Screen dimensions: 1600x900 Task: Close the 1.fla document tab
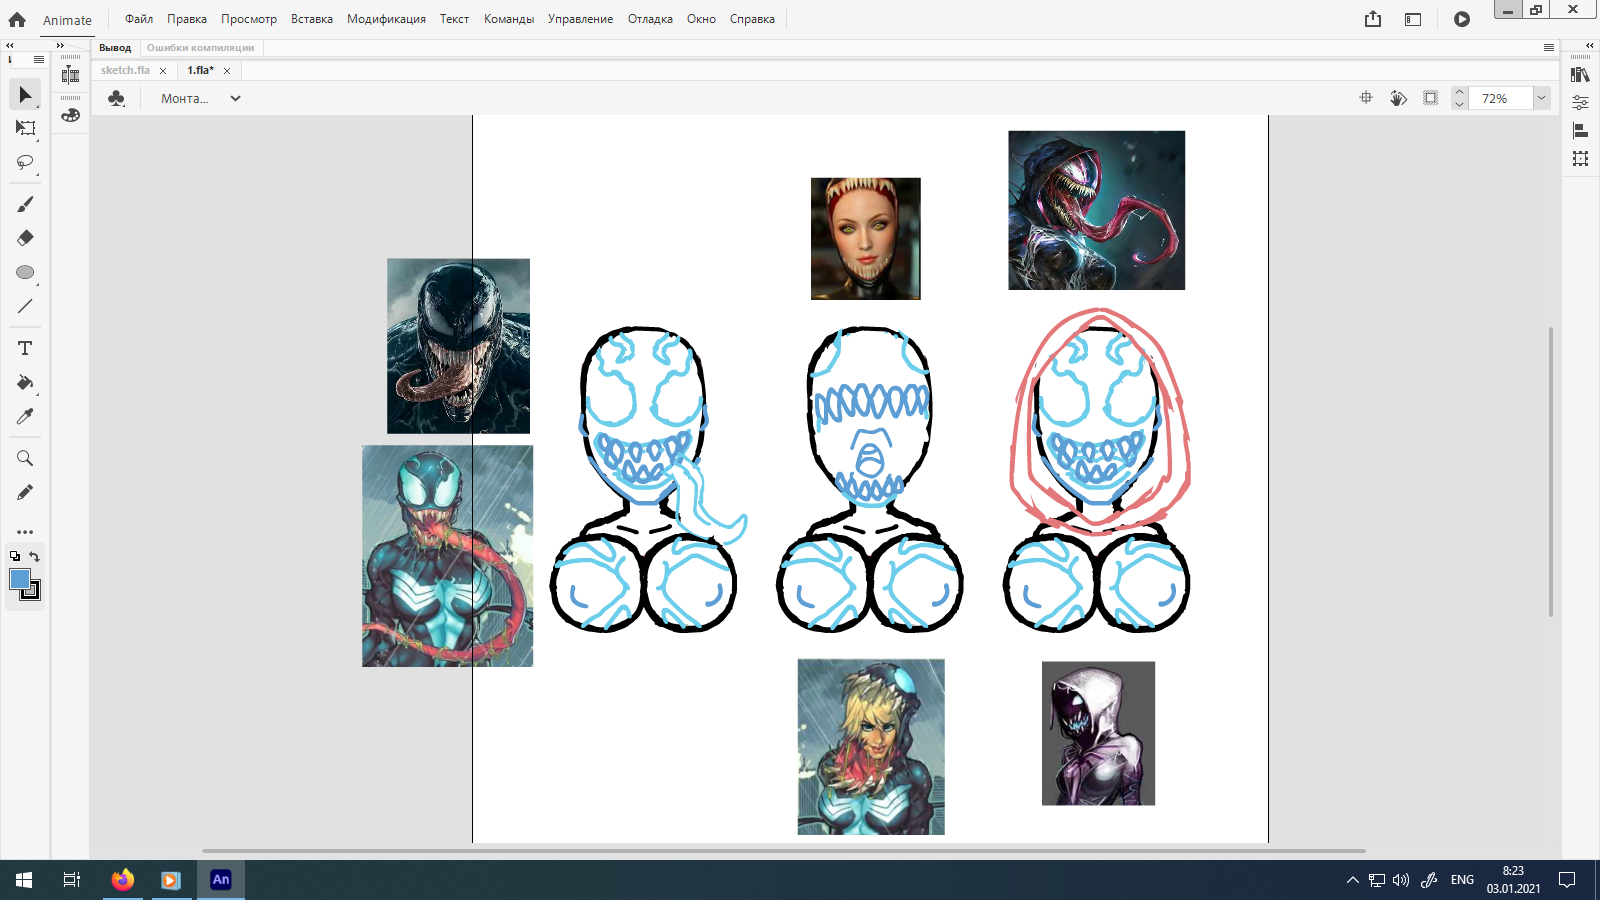pyautogui.click(x=227, y=71)
